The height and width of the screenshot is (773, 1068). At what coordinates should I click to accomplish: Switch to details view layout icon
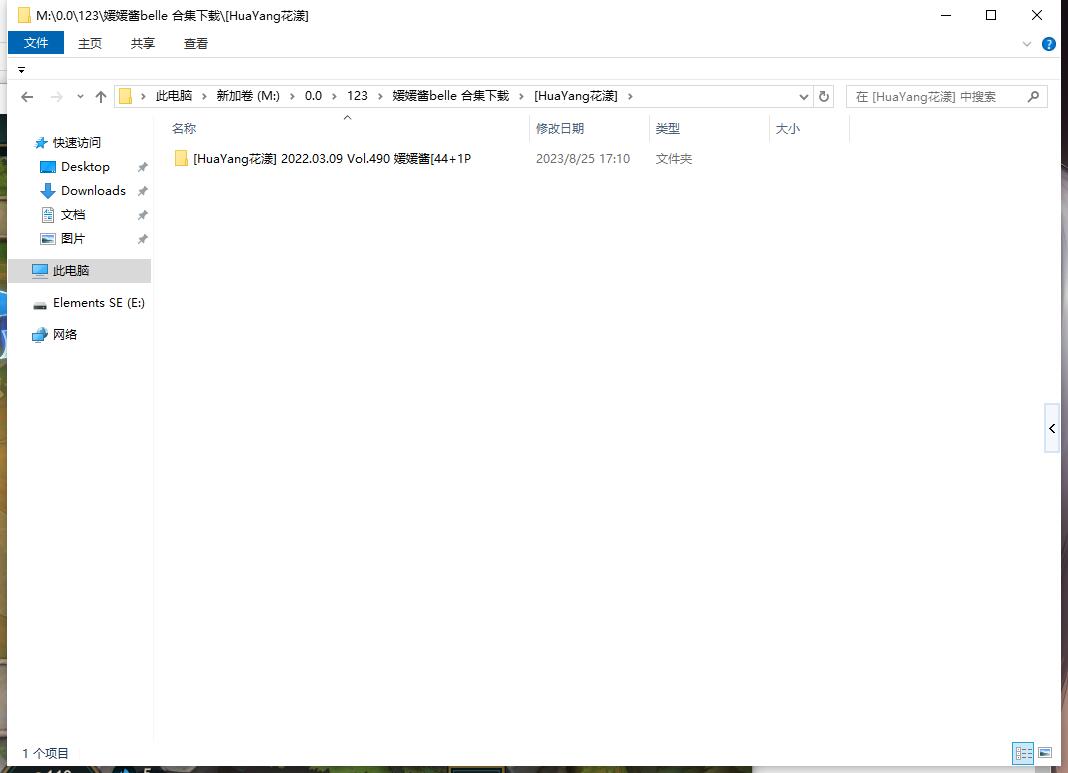[x=1023, y=753]
